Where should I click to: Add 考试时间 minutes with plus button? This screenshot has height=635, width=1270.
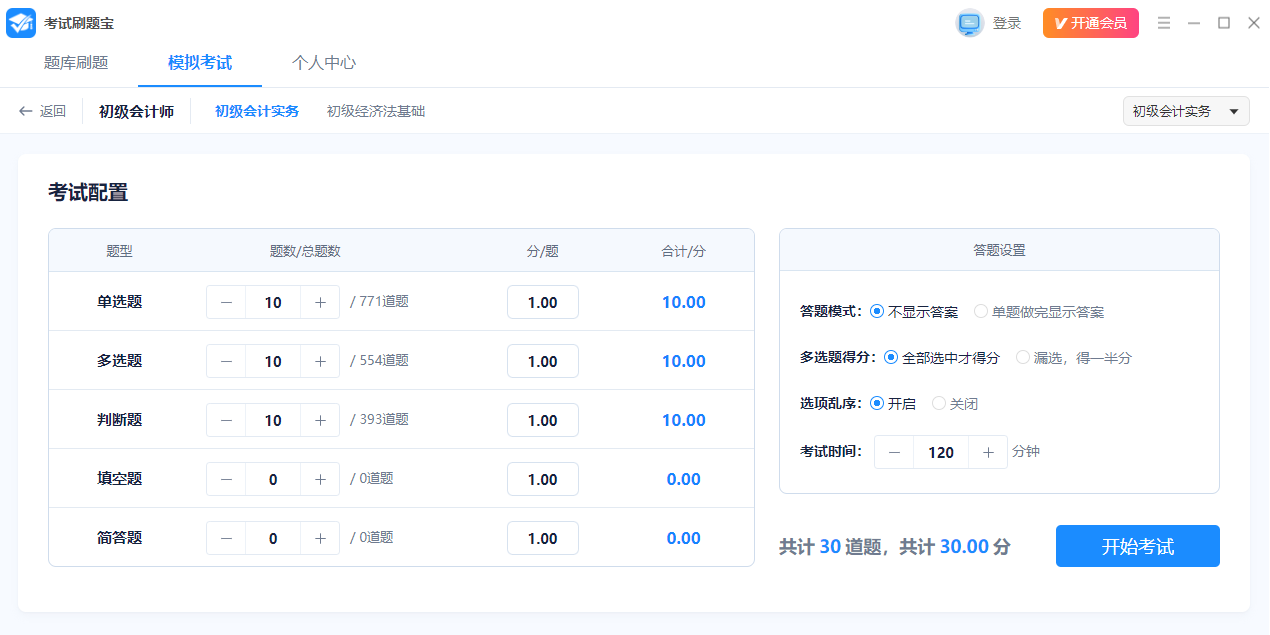click(988, 452)
